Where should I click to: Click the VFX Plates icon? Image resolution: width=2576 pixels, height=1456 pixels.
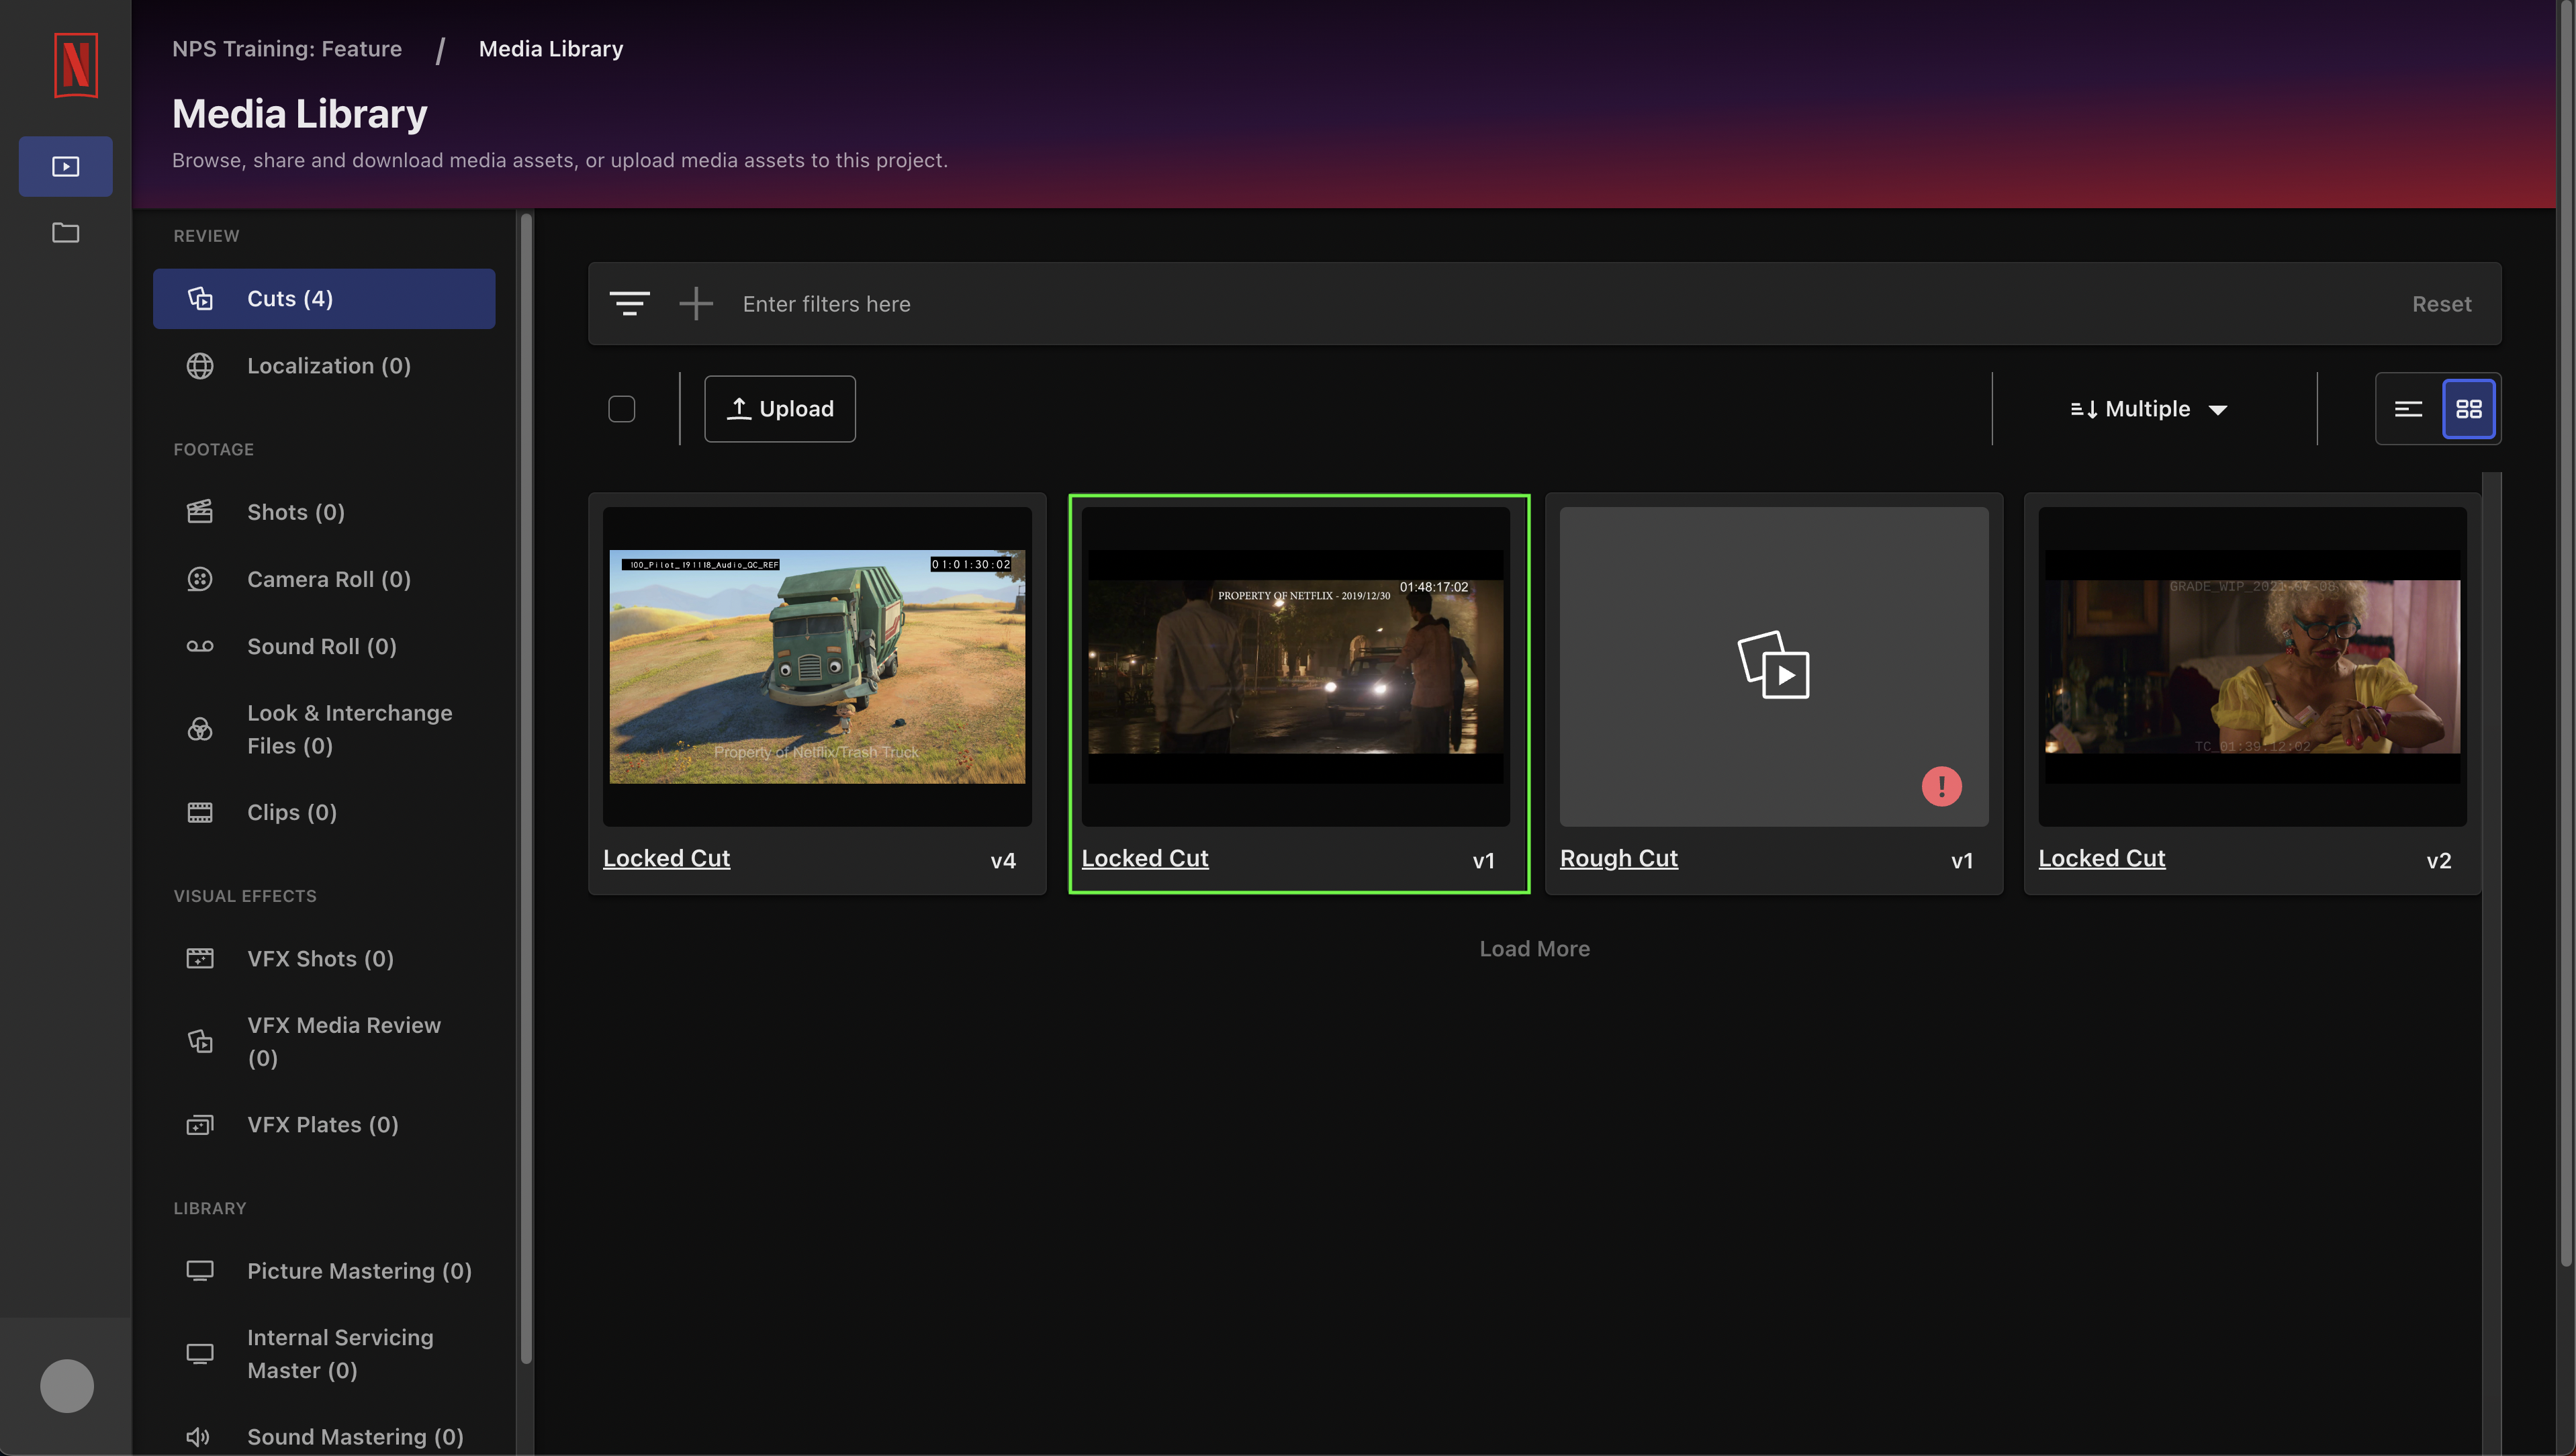200,1125
